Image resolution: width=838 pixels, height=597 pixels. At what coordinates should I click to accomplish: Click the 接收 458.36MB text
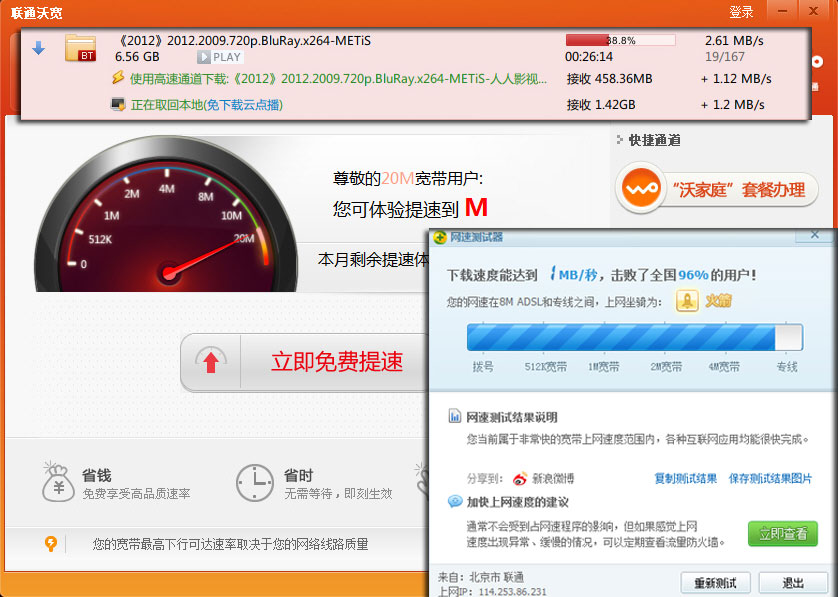pyautogui.click(x=609, y=79)
